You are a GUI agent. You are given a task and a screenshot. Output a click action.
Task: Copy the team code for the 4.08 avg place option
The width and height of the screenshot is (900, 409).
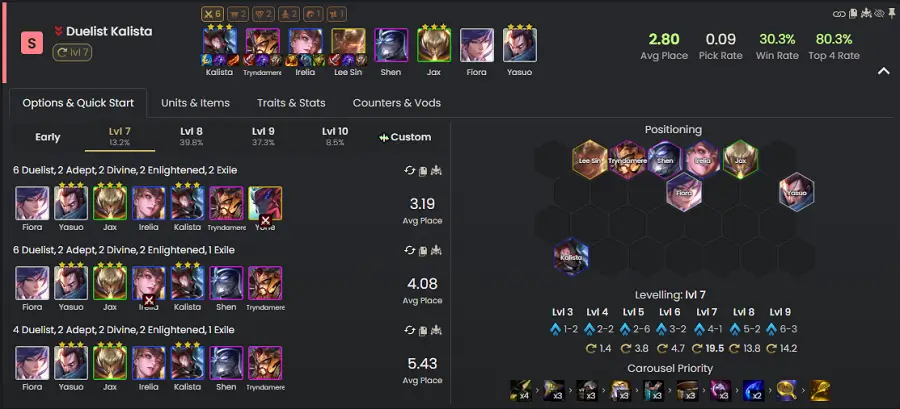tap(423, 250)
